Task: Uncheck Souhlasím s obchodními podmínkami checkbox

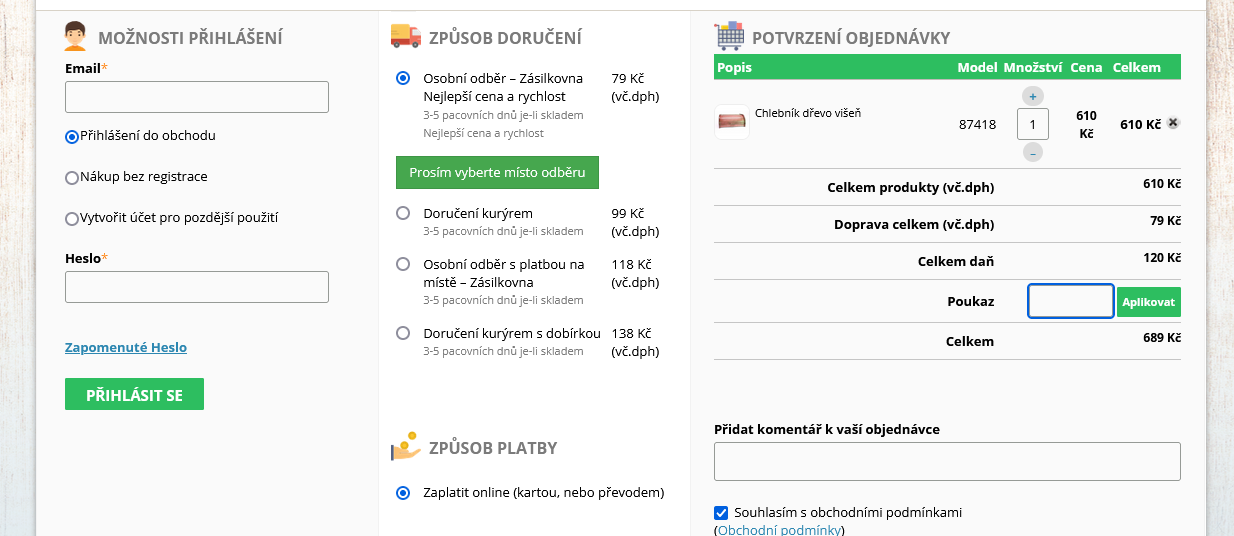Action: pos(721,513)
